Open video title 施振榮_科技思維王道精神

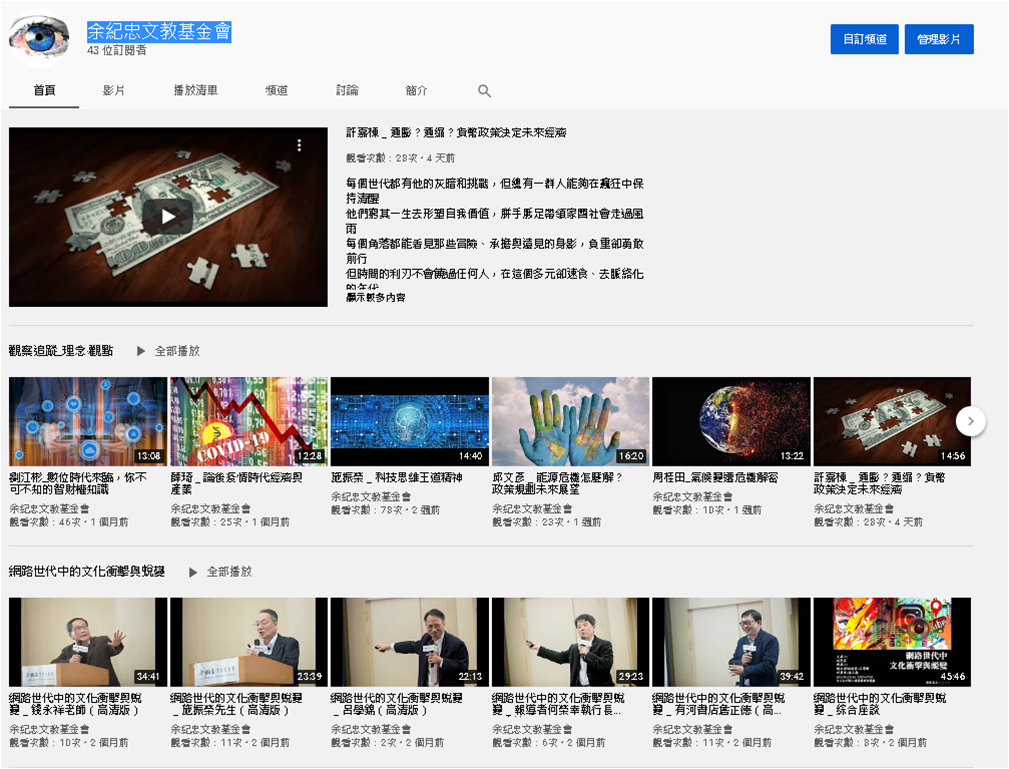point(397,477)
